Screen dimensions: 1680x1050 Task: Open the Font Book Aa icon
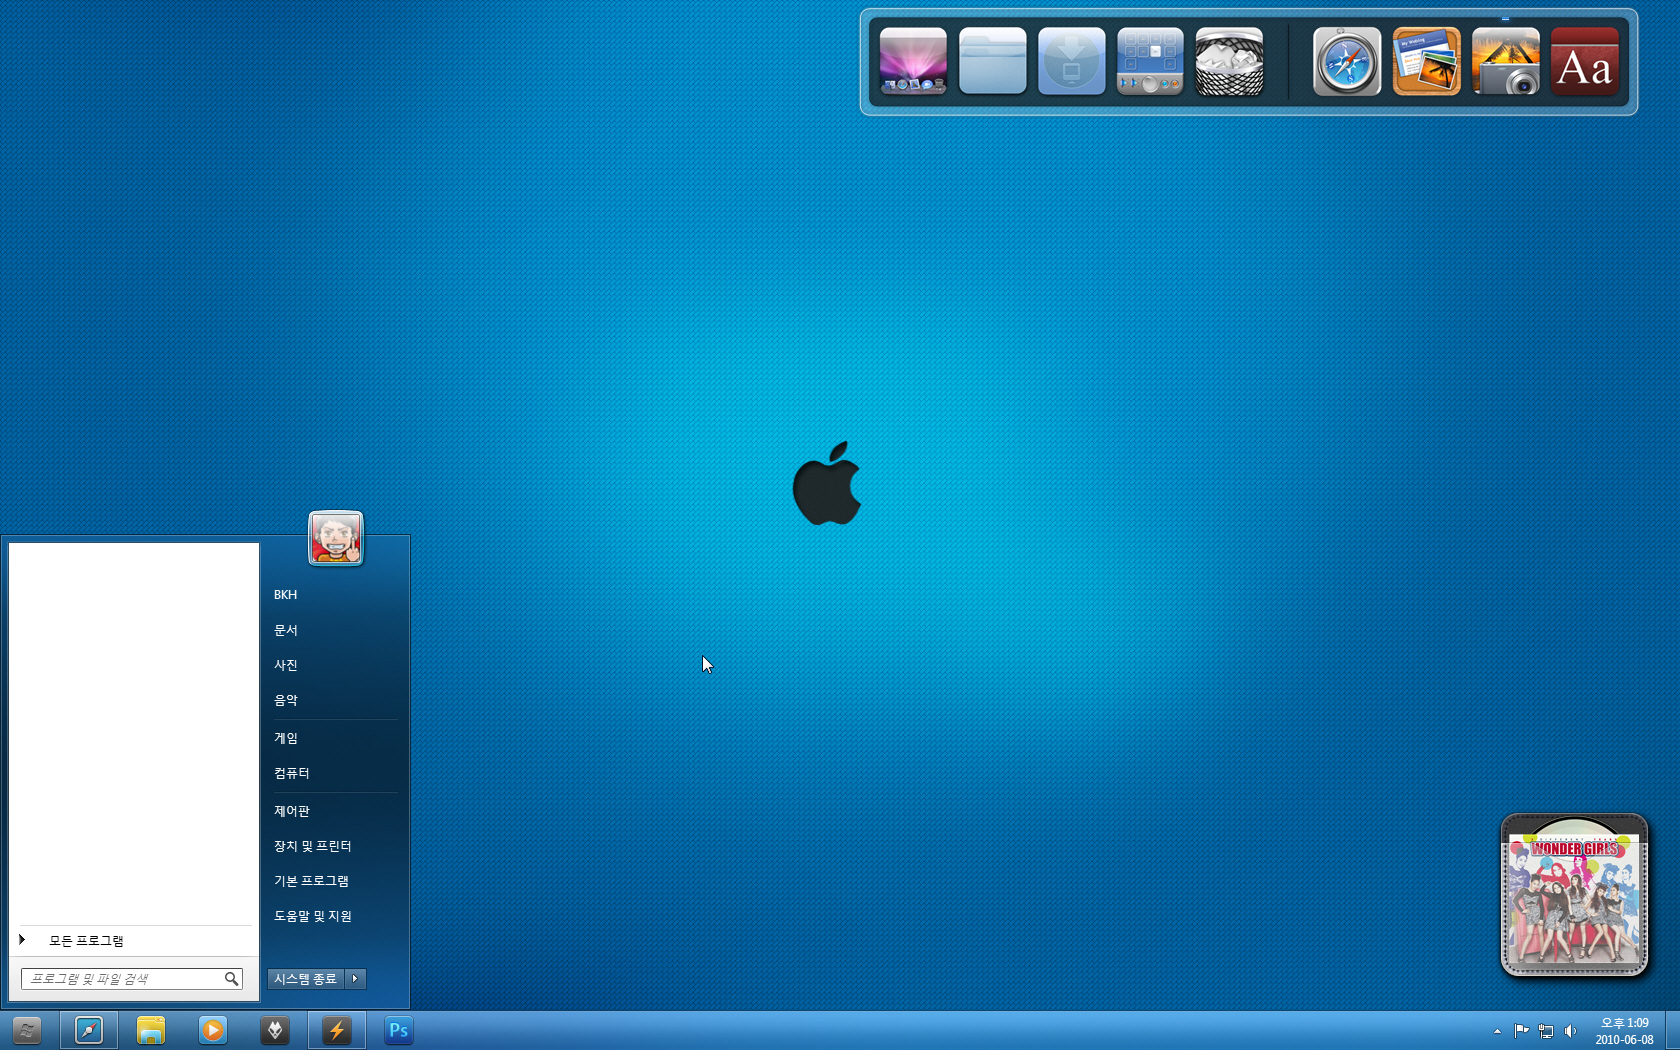point(1585,62)
